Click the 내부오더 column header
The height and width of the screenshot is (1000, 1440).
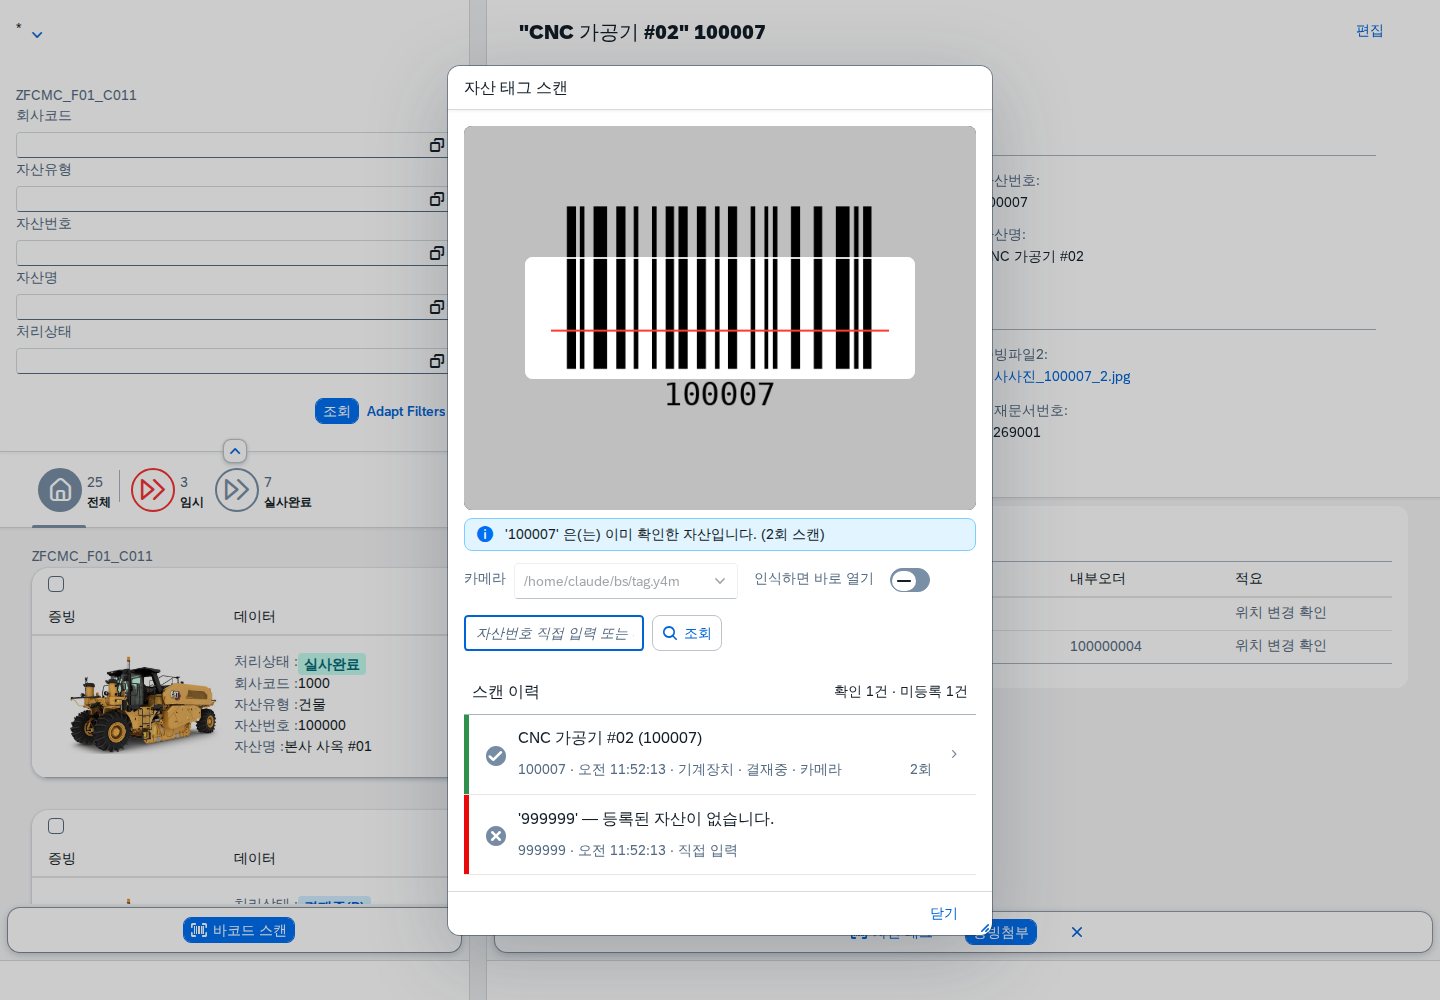1097,579
